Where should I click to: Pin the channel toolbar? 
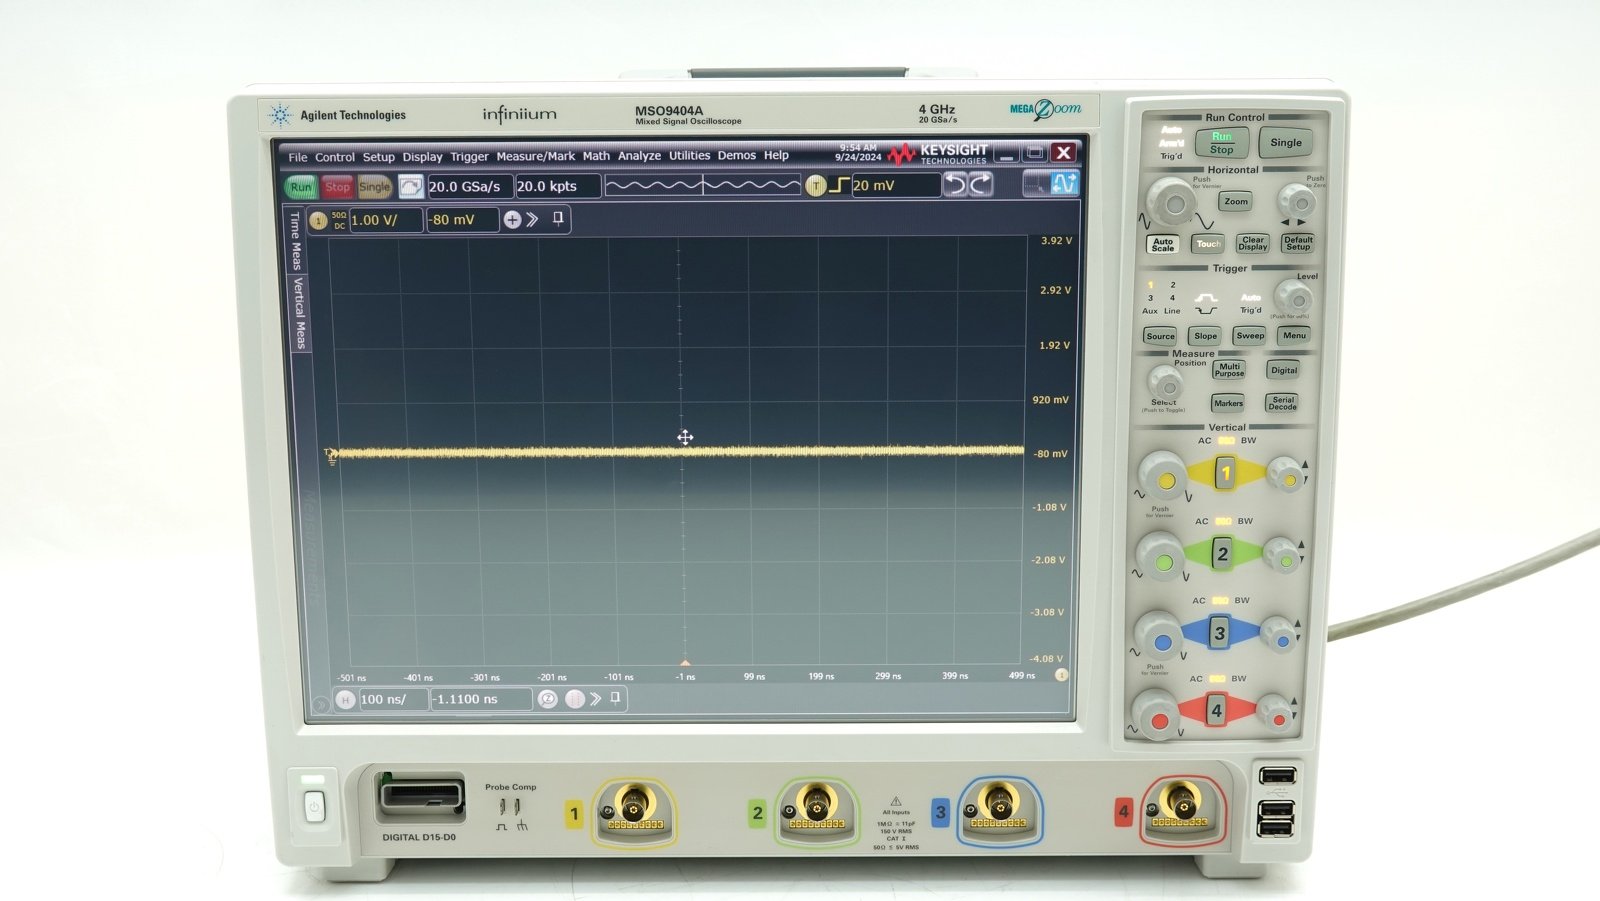pyautogui.click(x=558, y=219)
